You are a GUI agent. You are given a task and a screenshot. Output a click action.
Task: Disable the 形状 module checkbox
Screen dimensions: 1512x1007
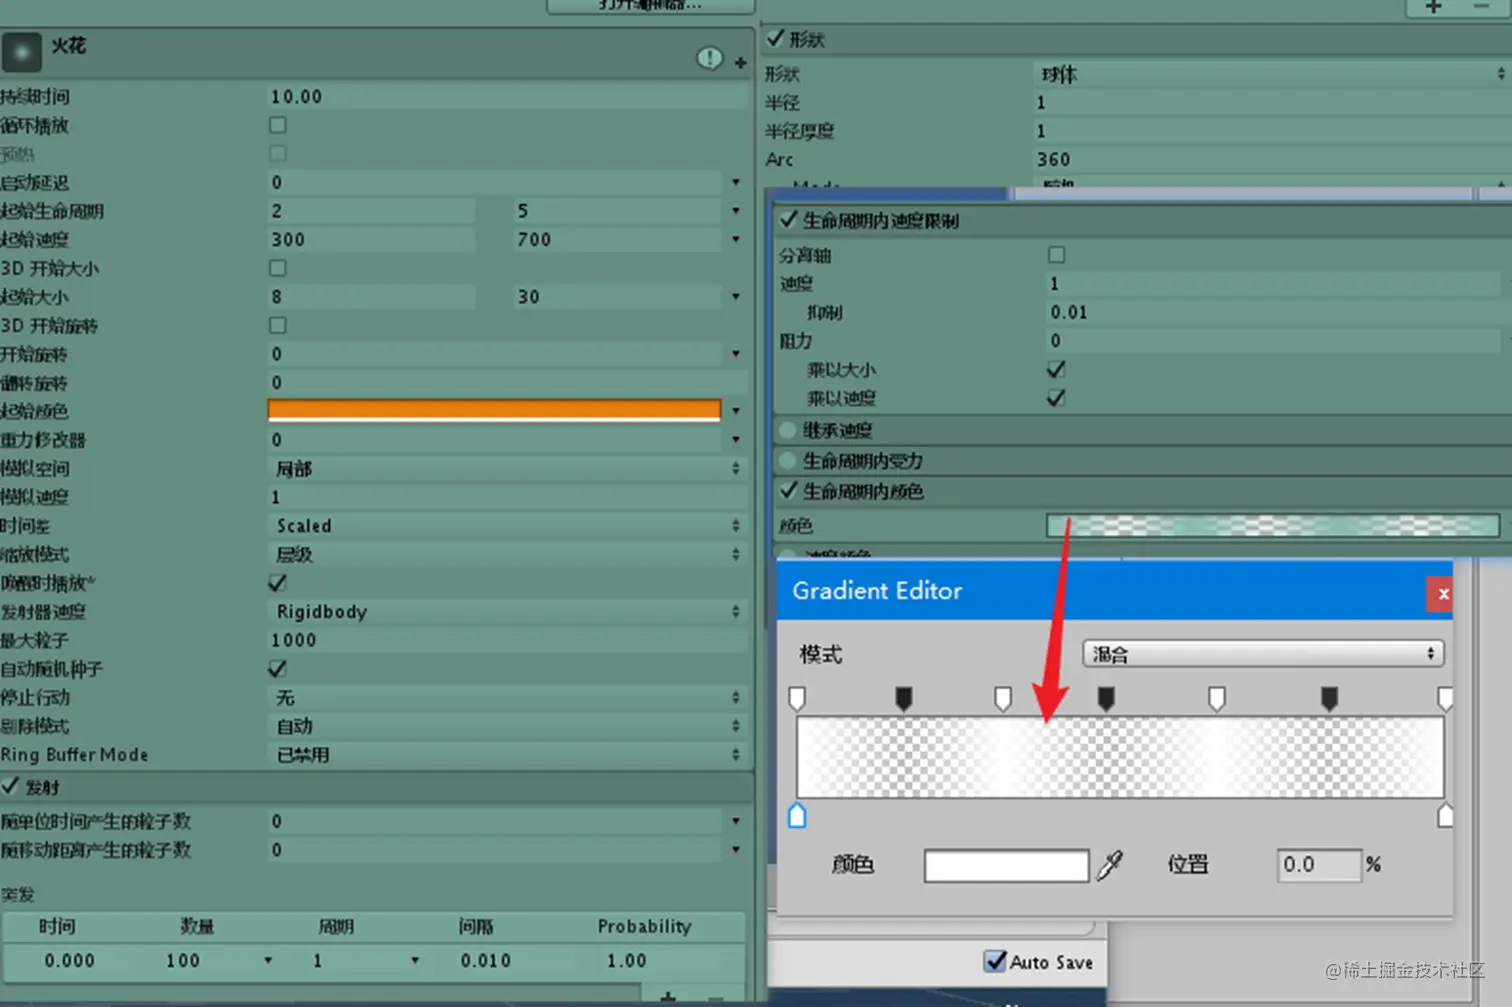click(x=775, y=39)
